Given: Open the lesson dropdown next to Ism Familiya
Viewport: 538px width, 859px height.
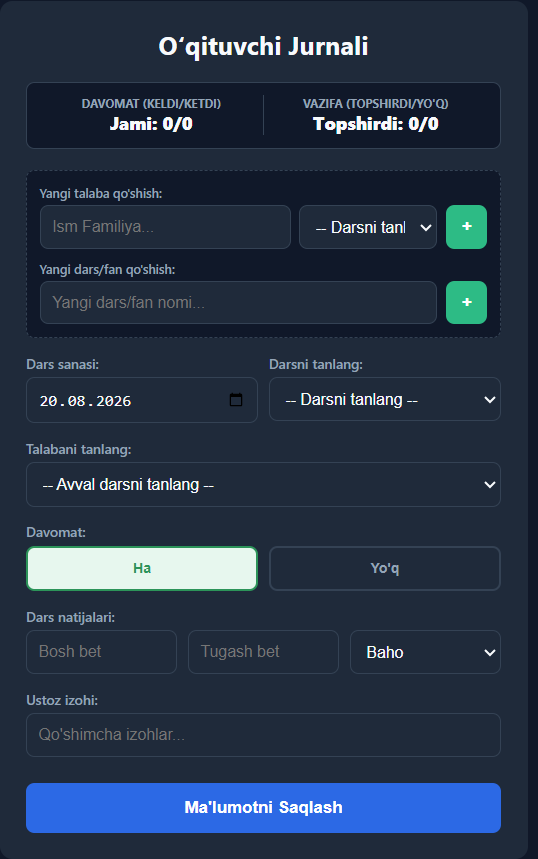Looking at the screenshot, I should coord(368,227).
